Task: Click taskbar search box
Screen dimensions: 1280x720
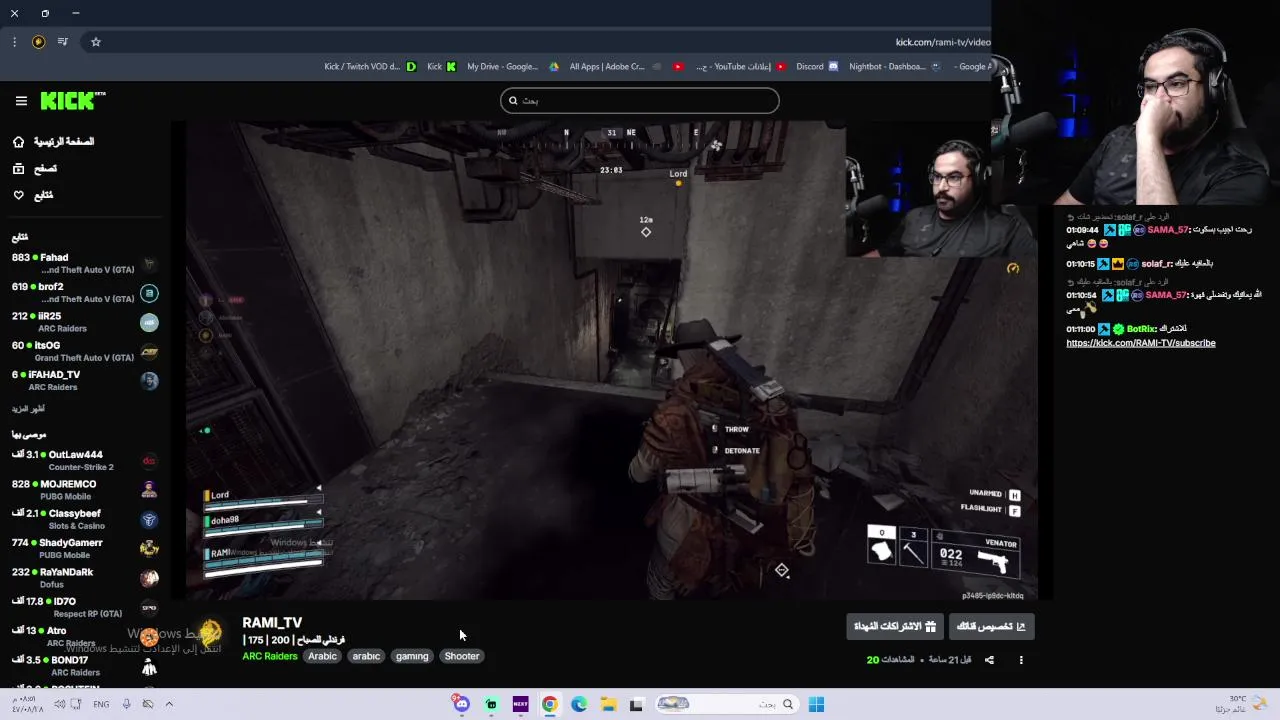Action: (x=726, y=704)
